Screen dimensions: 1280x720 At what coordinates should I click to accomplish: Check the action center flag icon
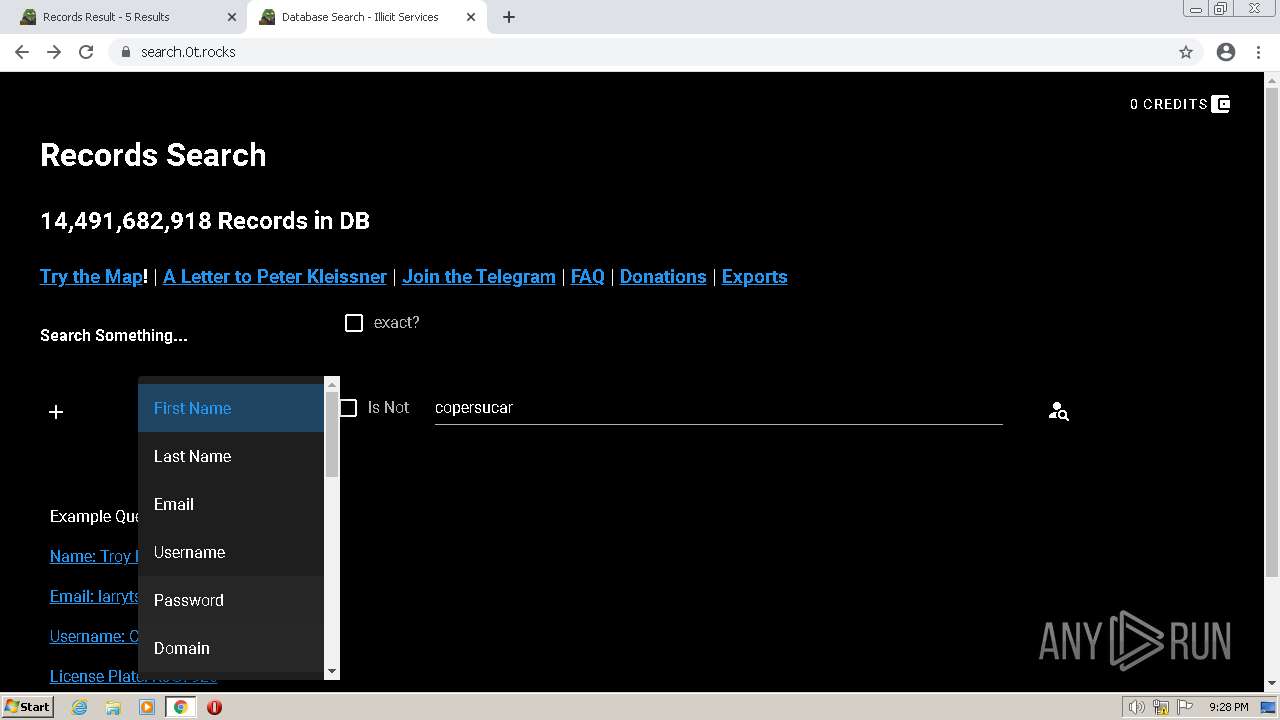pyautogui.click(x=1185, y=707)
